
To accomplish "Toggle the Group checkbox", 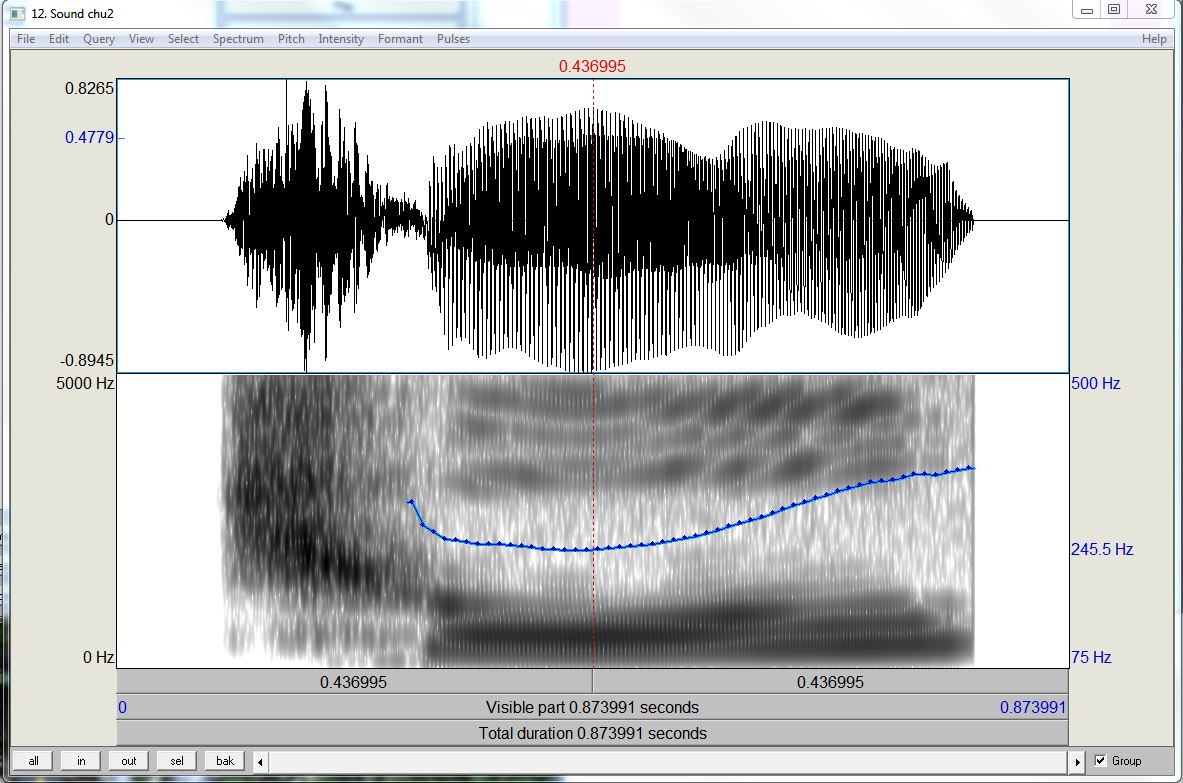I will pyautogui.click(x=1100, y=760).
